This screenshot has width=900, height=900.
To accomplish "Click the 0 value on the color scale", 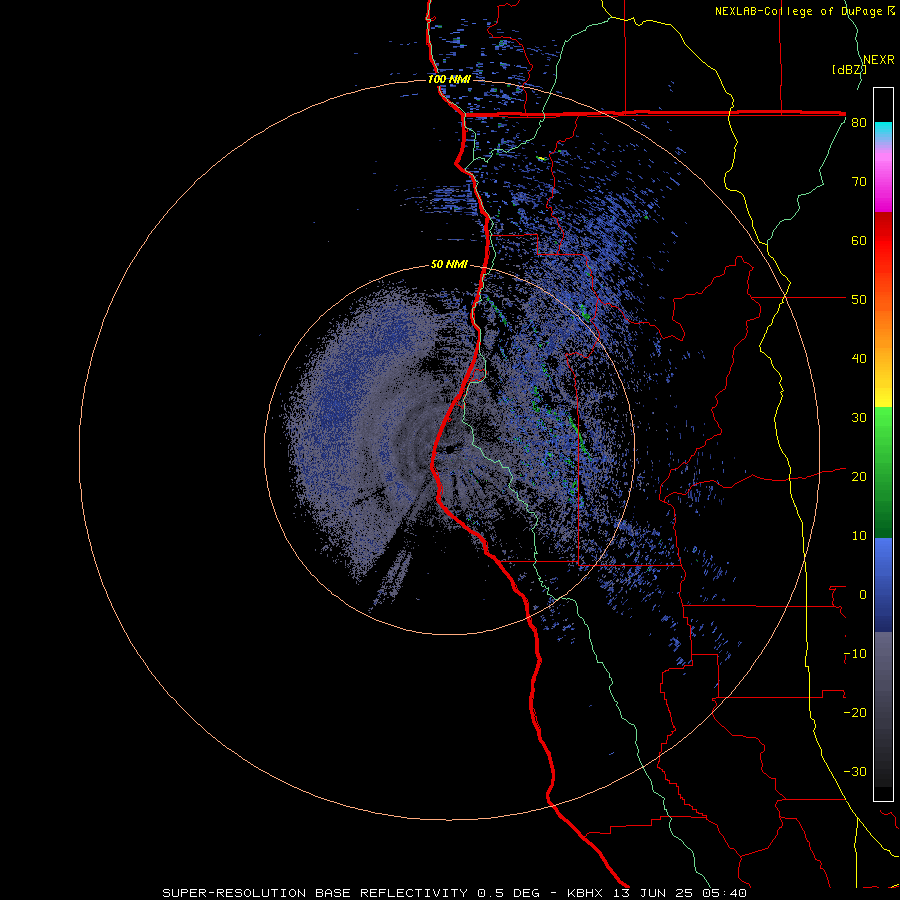I will pyautogui.click(x=862, y=595).
